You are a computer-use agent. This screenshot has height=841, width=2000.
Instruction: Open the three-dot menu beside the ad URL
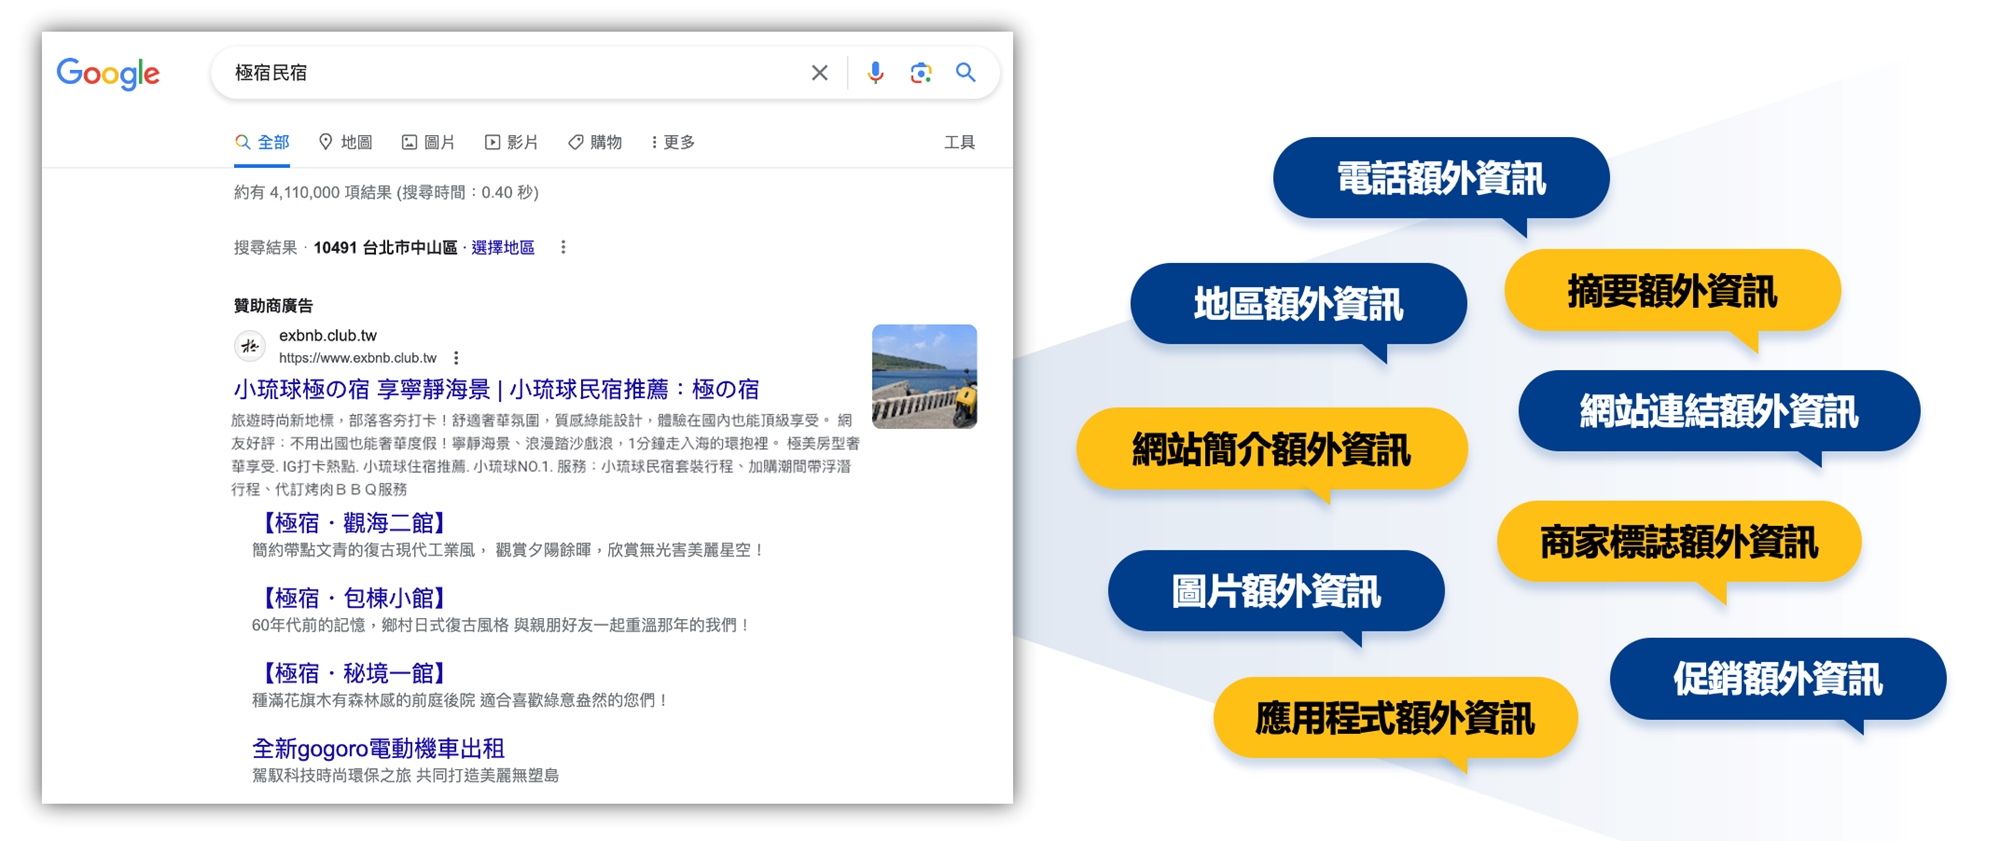pos(456,358)
